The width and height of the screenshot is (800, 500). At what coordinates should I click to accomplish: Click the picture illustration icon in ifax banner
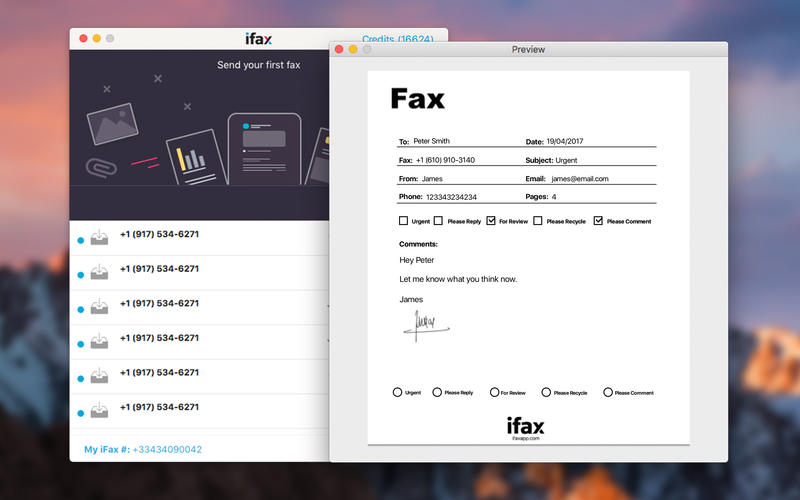point(113,124)
